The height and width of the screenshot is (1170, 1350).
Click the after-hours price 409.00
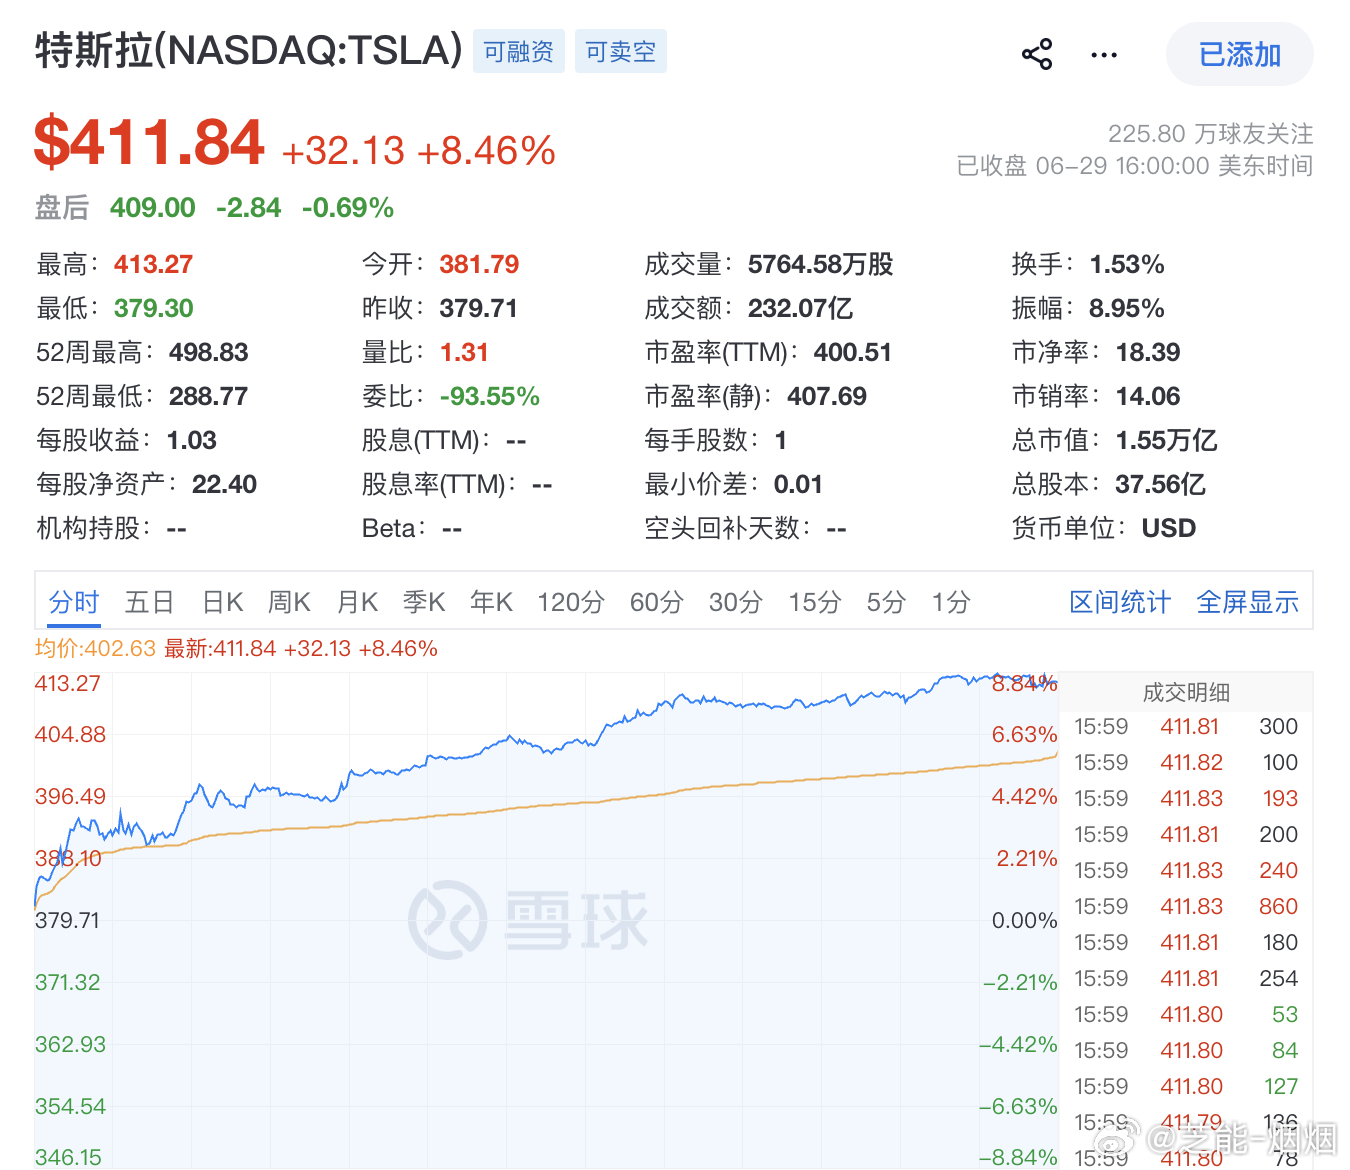click(x=153, y=208)
